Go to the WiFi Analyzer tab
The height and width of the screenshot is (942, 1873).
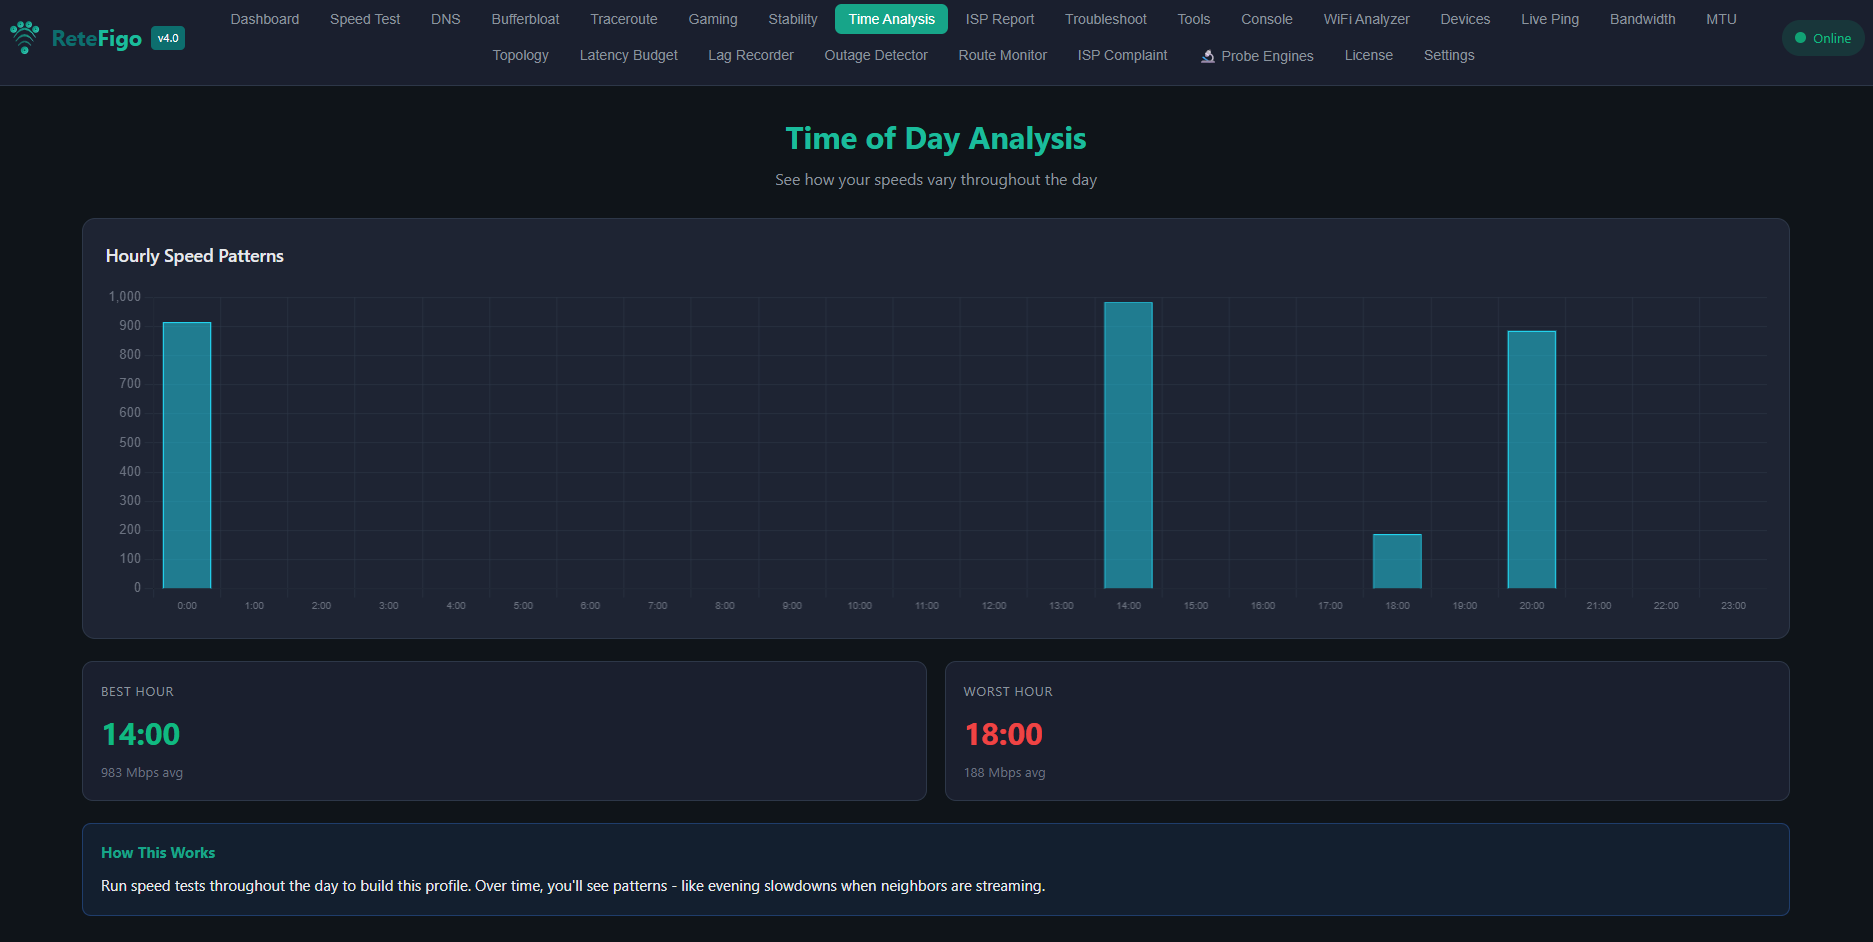(x=1366, y=19)
